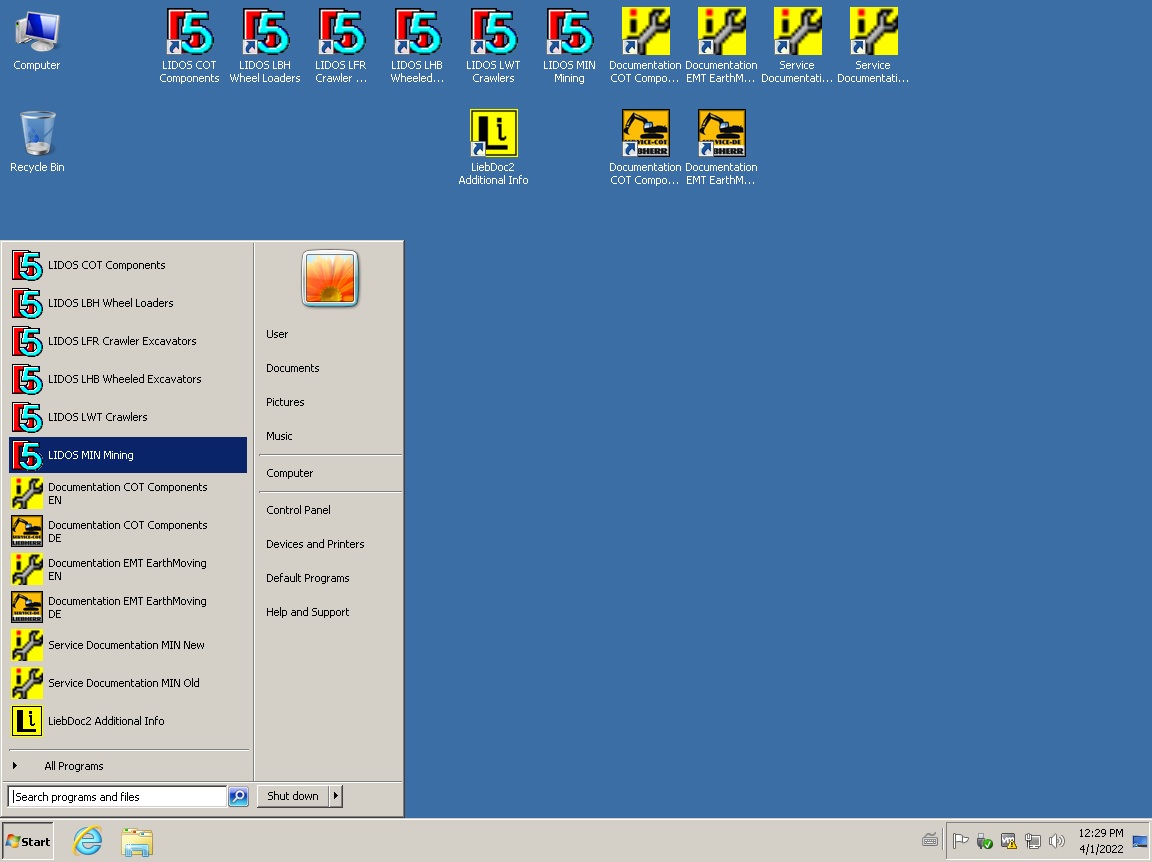1152x862 pixels.
Task: Launch Internet Explorer from taskbar
Action: tap(87, 841)
